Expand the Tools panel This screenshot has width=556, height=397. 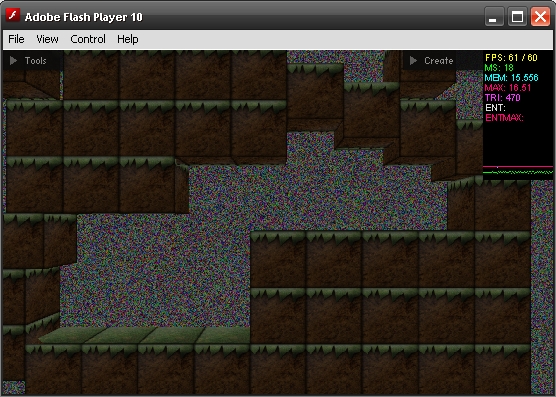point(33,61)
